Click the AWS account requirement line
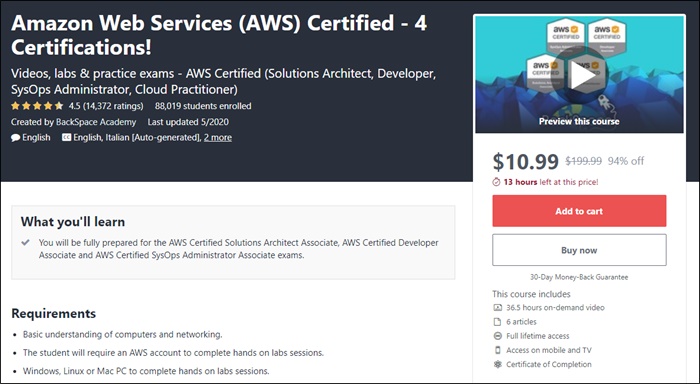 pos(173,353)
